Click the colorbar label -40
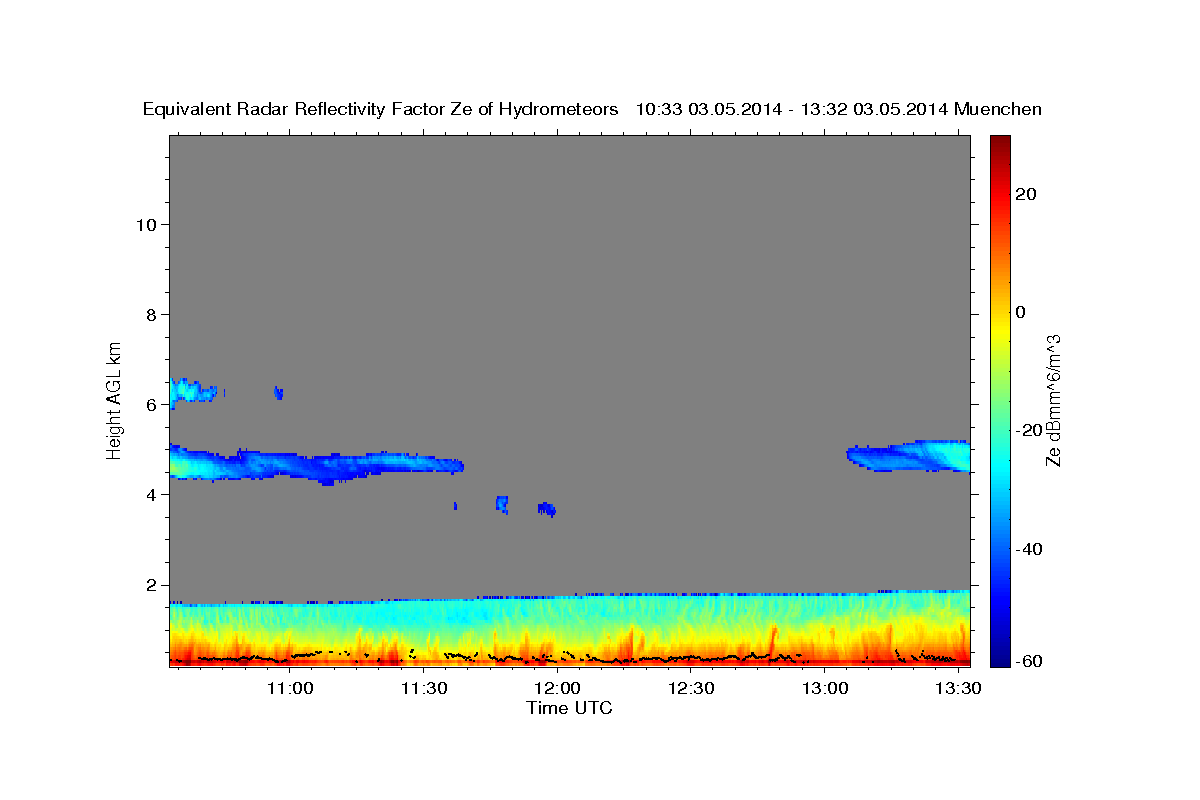The width and height of the screenshot is (1200, 800). [1029, 548]
